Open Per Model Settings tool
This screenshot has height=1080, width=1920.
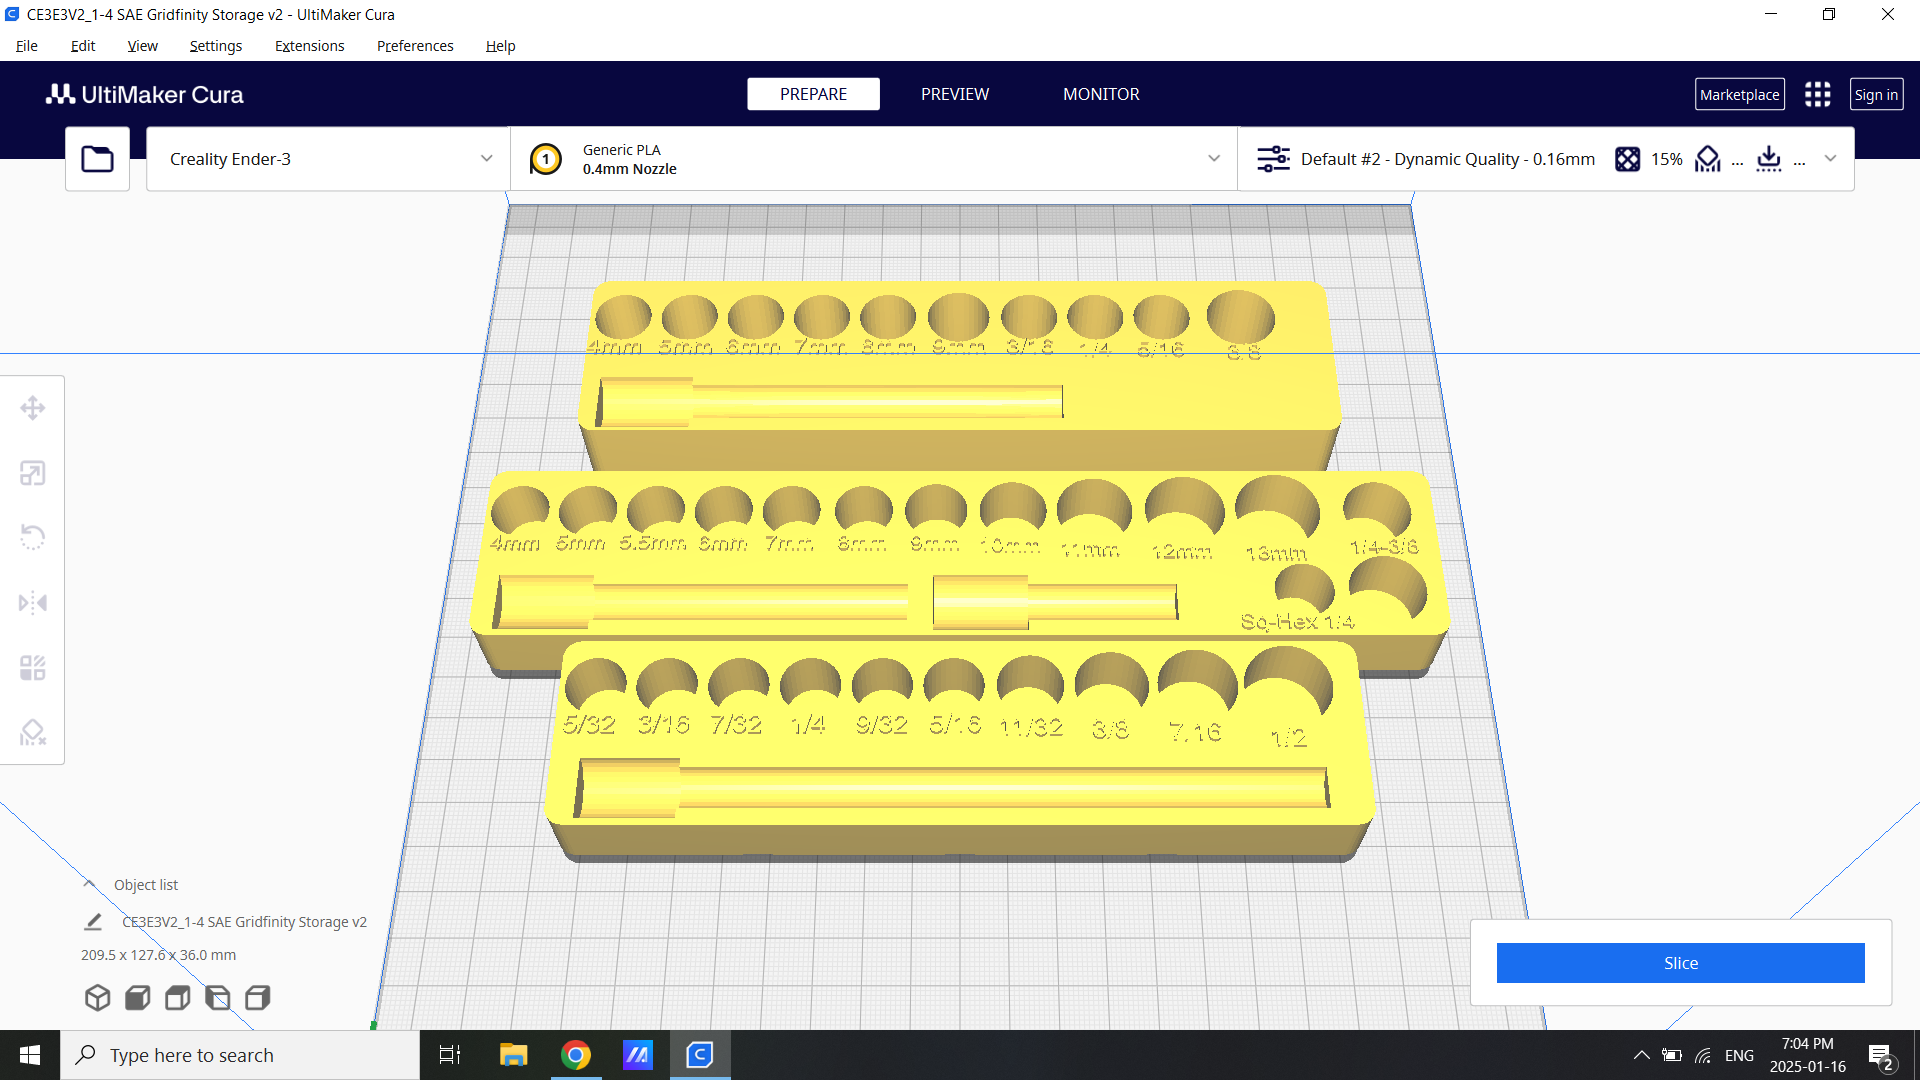point(33,668)
